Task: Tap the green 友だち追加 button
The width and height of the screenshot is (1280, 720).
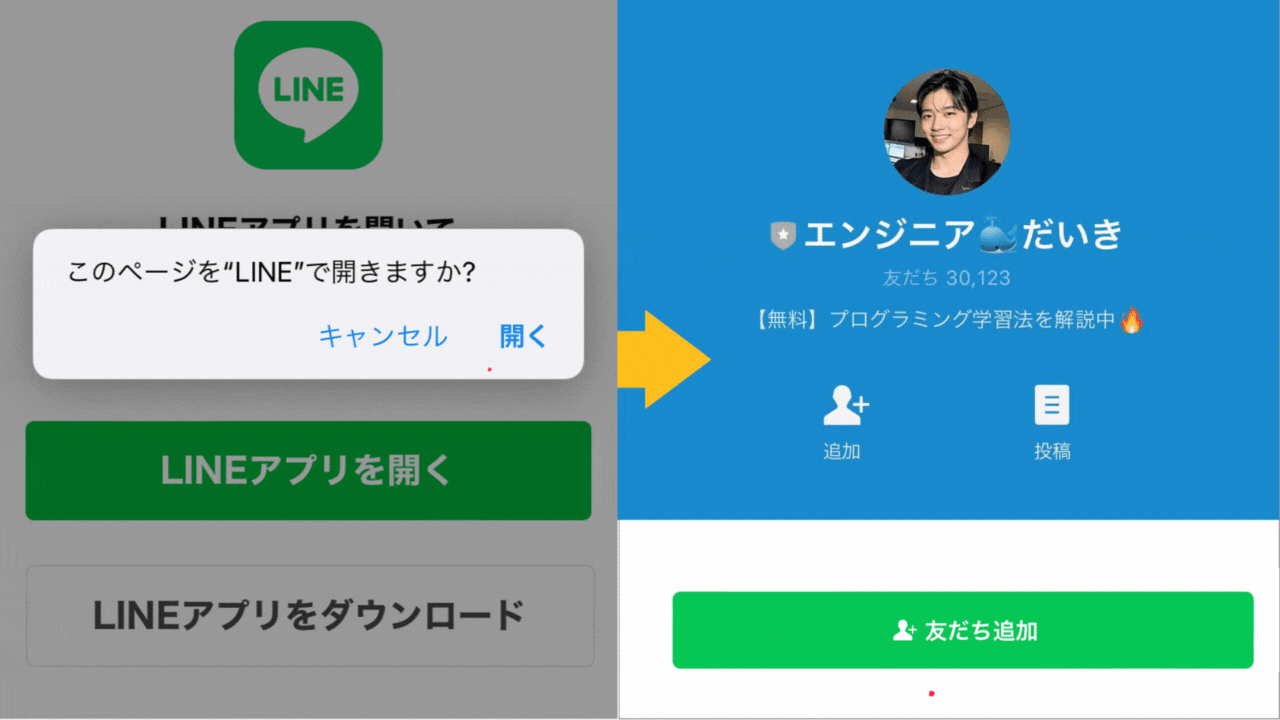Action: pos(962,630)
